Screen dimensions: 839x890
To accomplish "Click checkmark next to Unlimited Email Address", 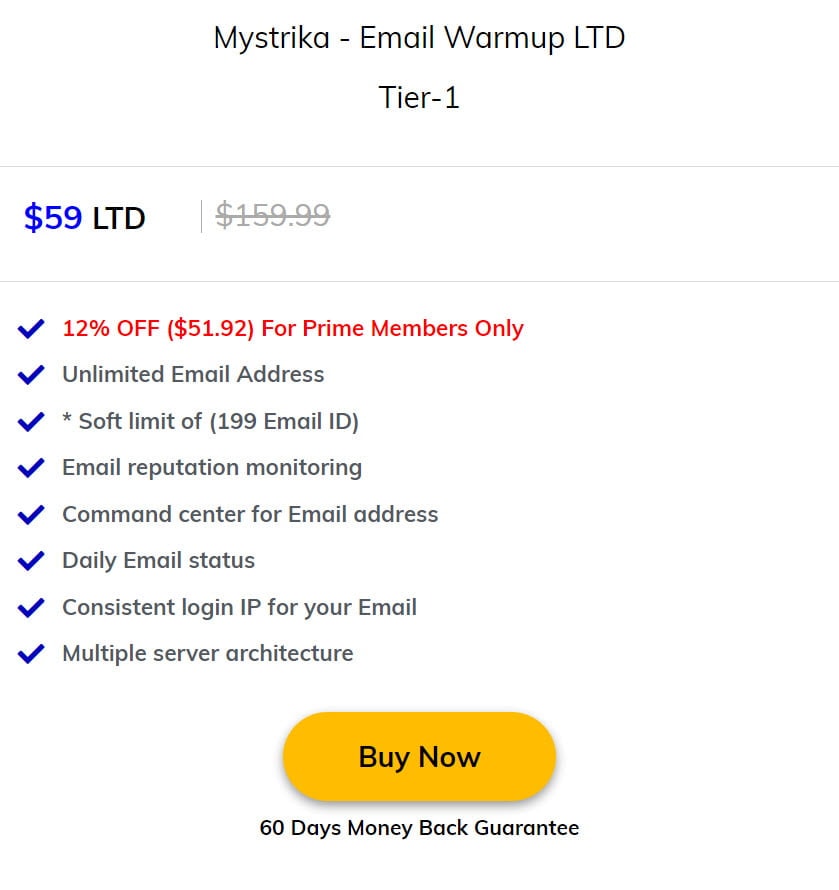I will coord(31,375).
